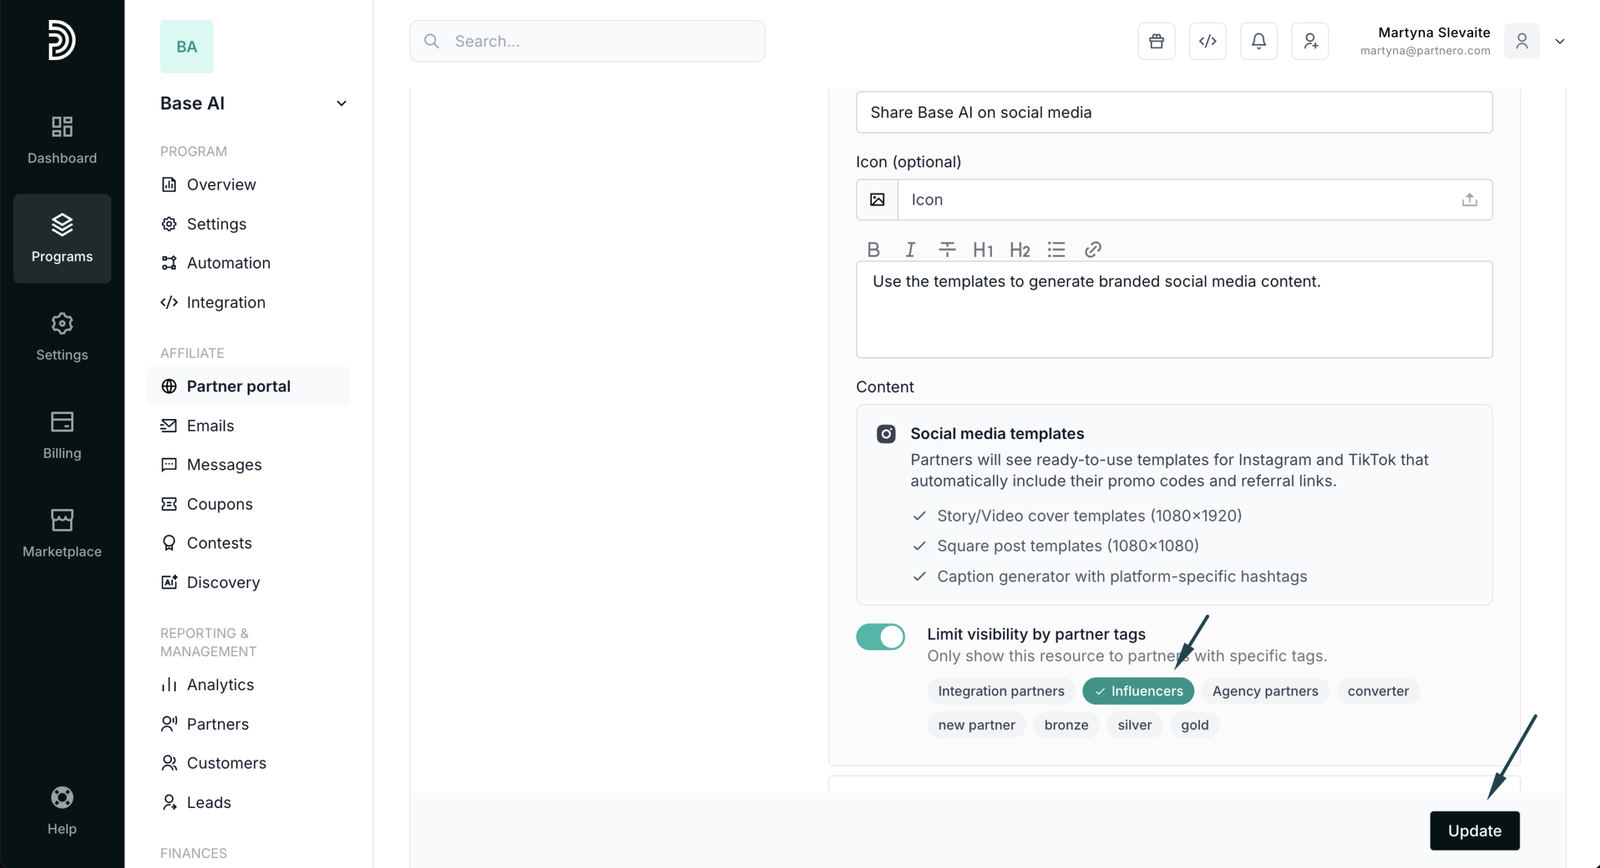Expand the Base AI program dropdown
Image resolution: width=1600 pixels, height=868 pixels.
[341, 104]
